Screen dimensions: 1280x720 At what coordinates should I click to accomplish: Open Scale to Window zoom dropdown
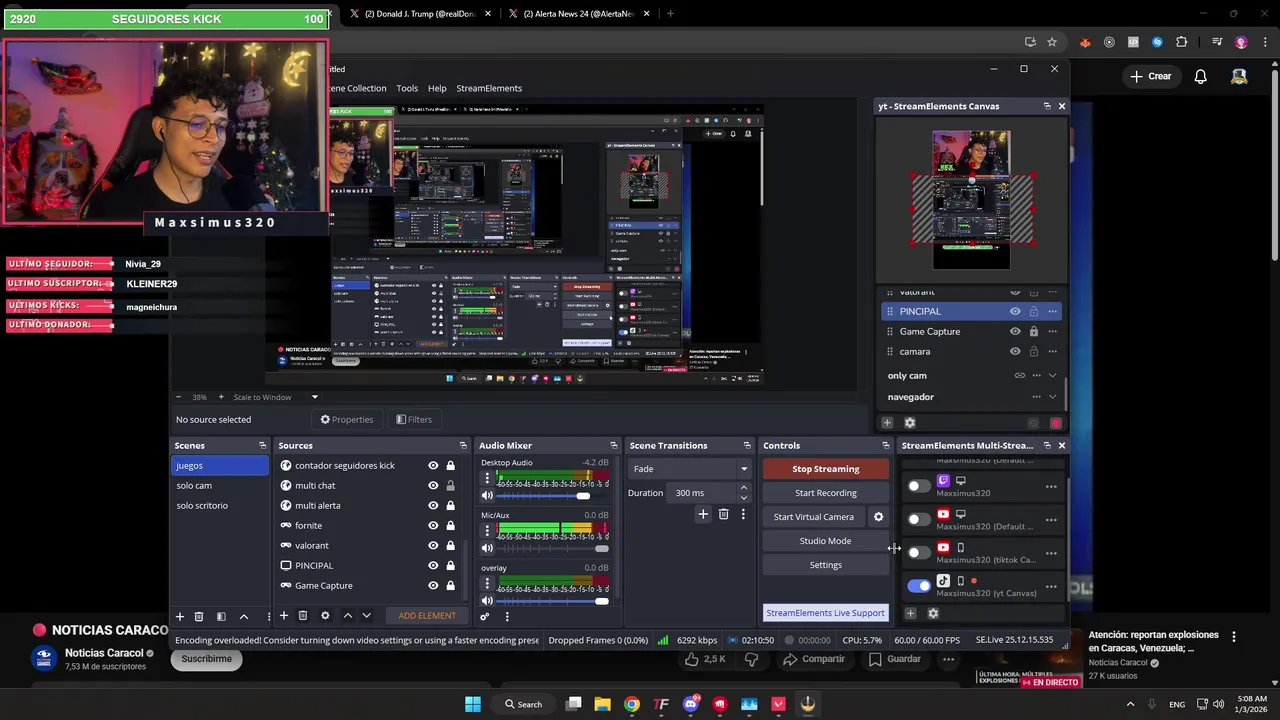point(276,397)
